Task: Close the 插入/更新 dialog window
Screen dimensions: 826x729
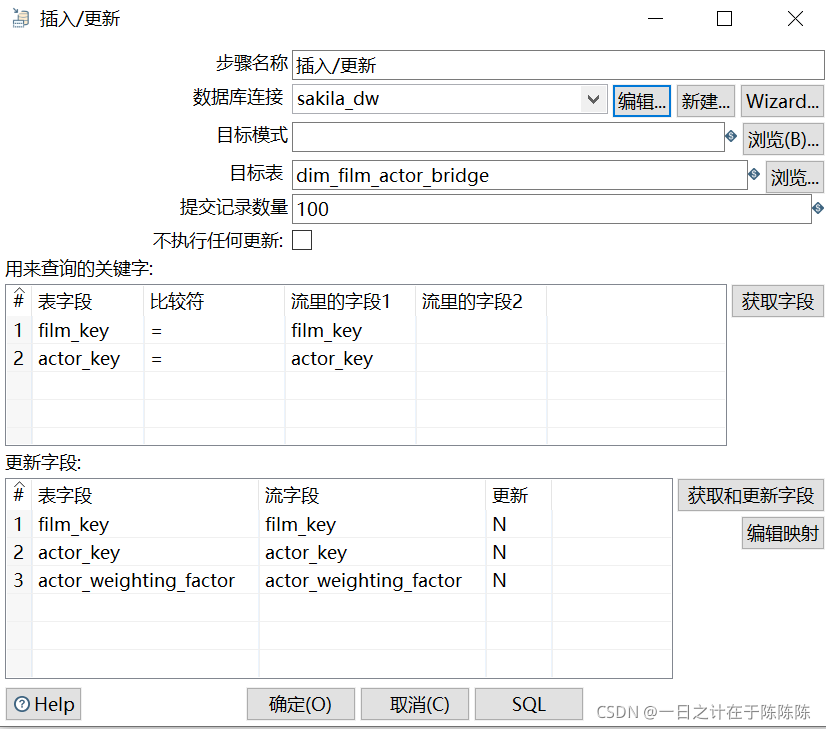Action: 795,18
